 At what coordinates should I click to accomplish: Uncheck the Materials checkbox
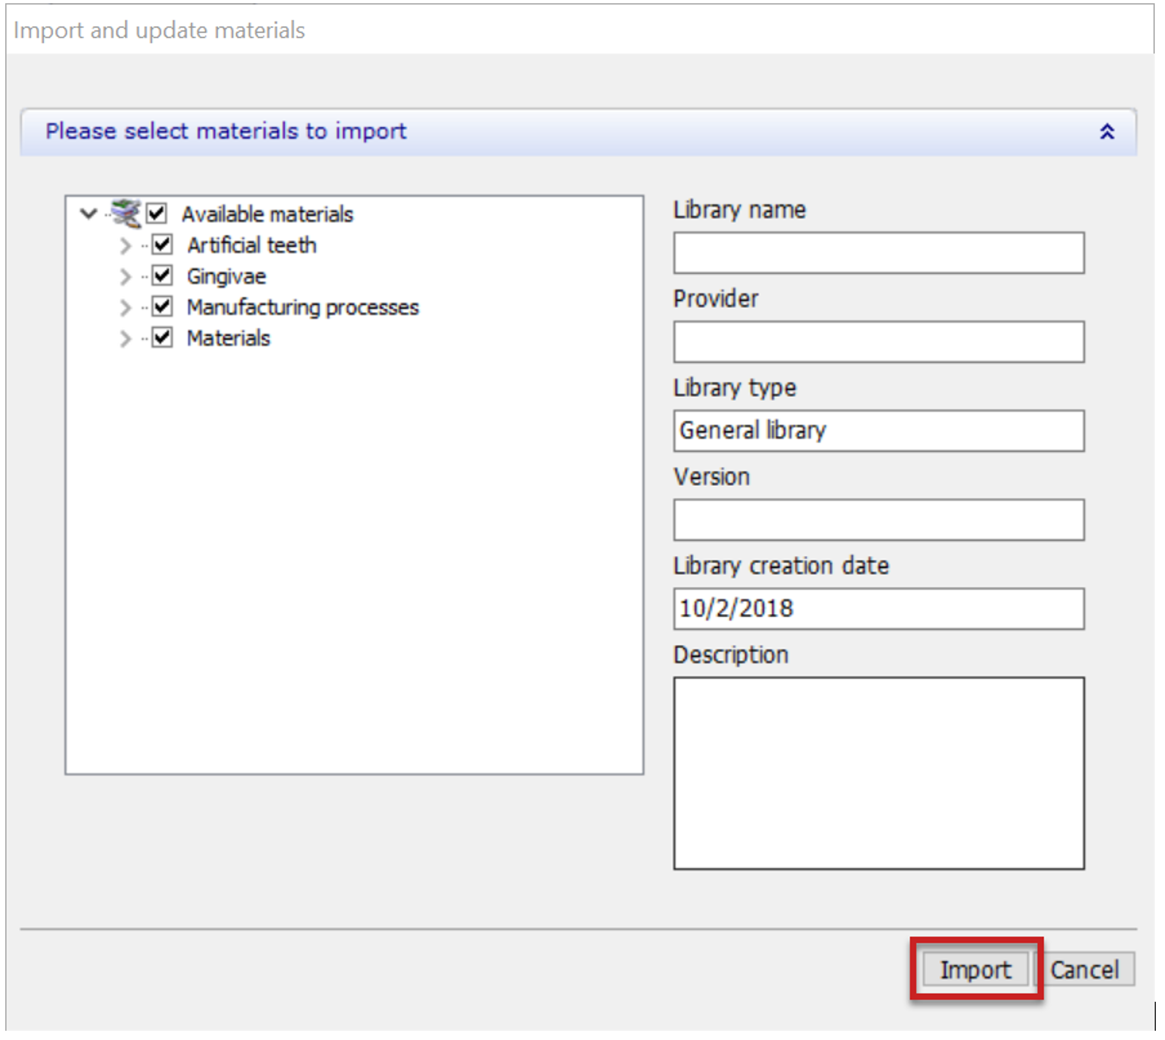click(x=162, y=338)
